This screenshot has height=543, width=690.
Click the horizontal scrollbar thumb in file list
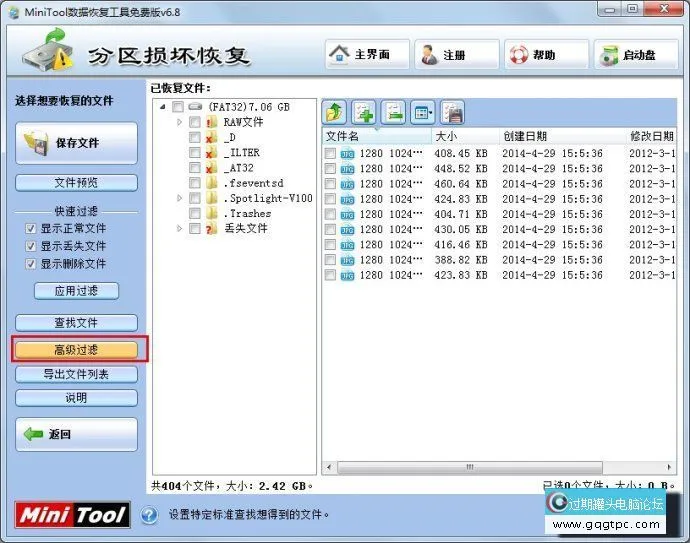(470, 467)
